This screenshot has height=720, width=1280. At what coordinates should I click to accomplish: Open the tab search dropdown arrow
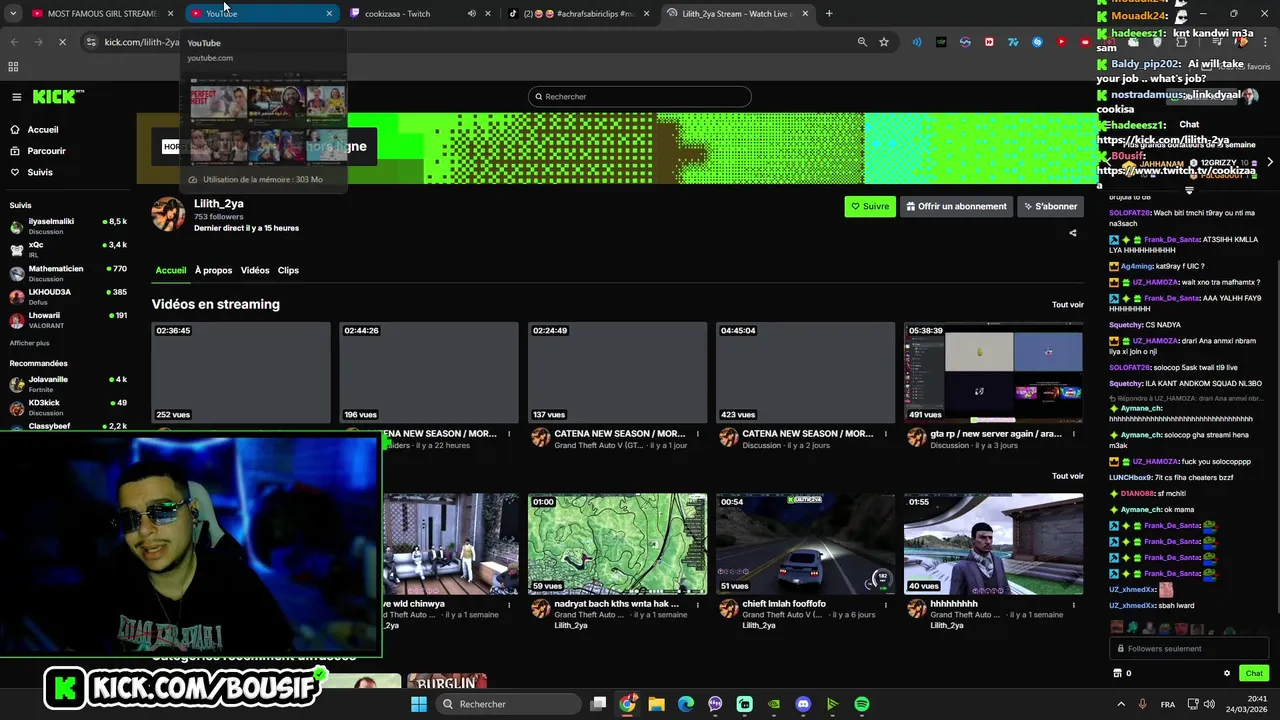point(13,14)
